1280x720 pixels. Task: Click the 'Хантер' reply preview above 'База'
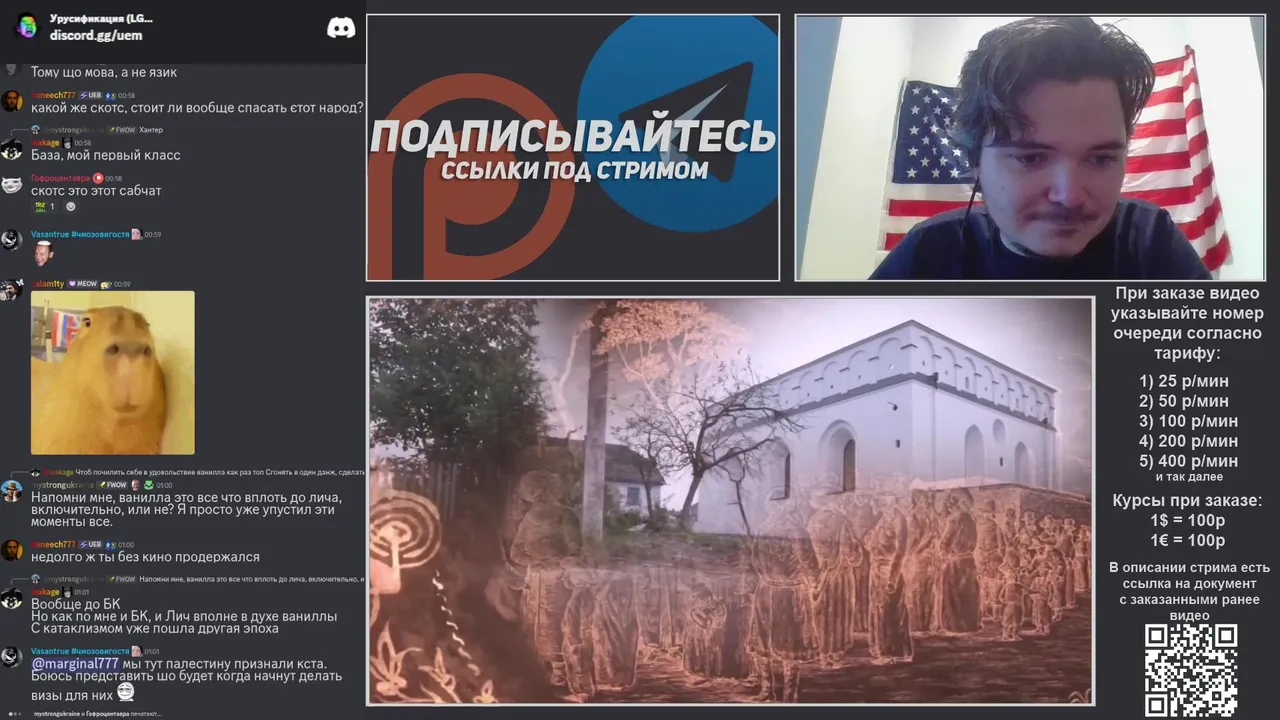click(x=151, y=130)
